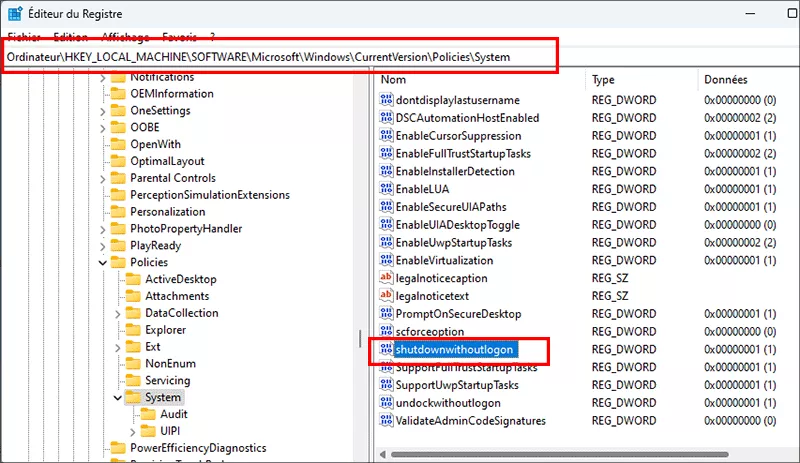Open the Edition menu
The height and width of the screenshot is (463, 800).
(x=70, y=36)
